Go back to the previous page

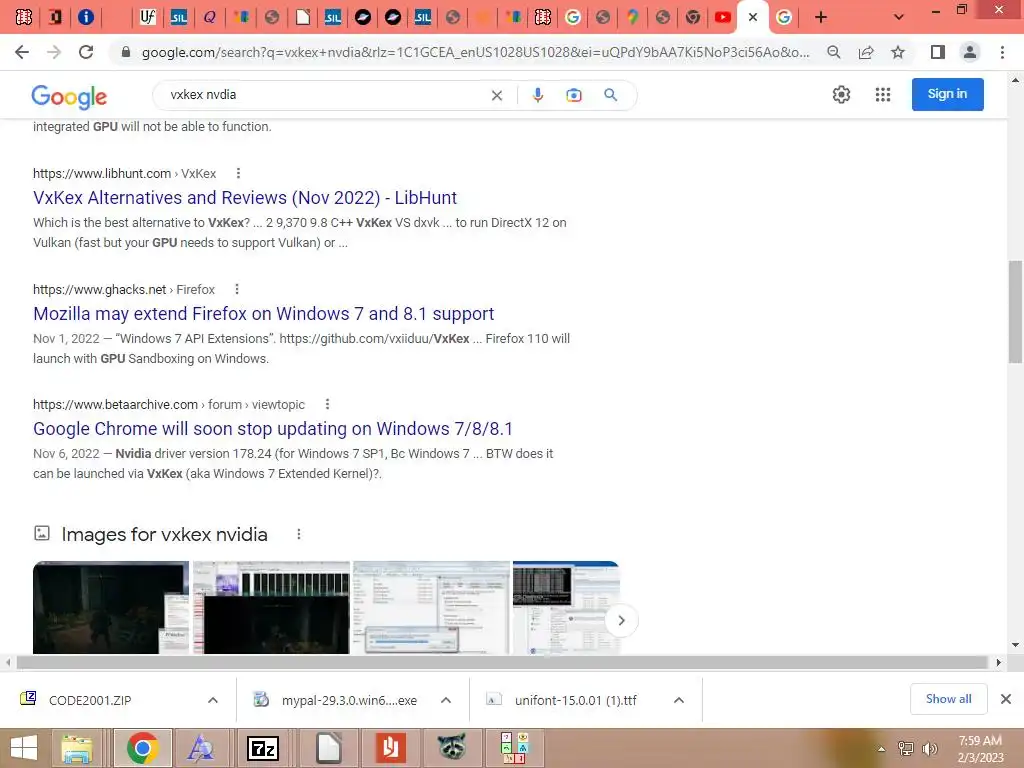coord(22,52)
